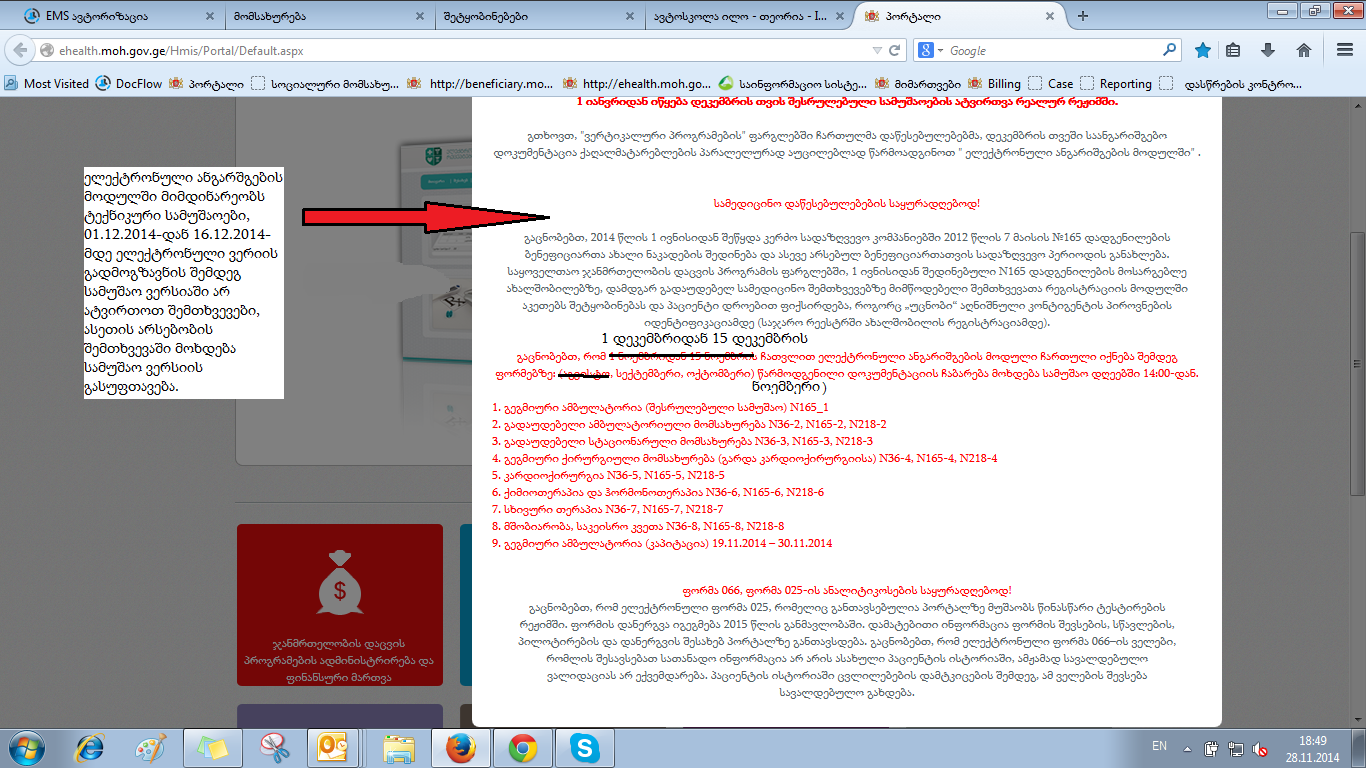Open the DocFlow bookmark
The image size is (1366, 768).
128,84
